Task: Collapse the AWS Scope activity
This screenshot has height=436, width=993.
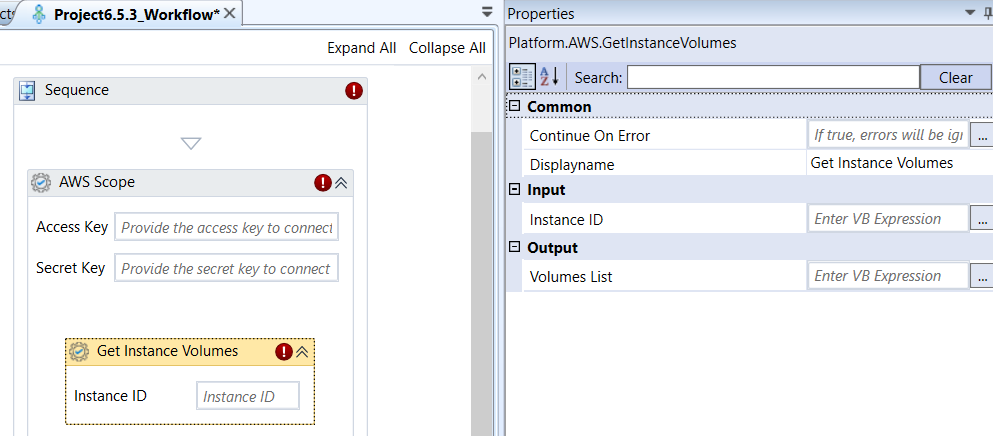Action: [x=341, y=183]
